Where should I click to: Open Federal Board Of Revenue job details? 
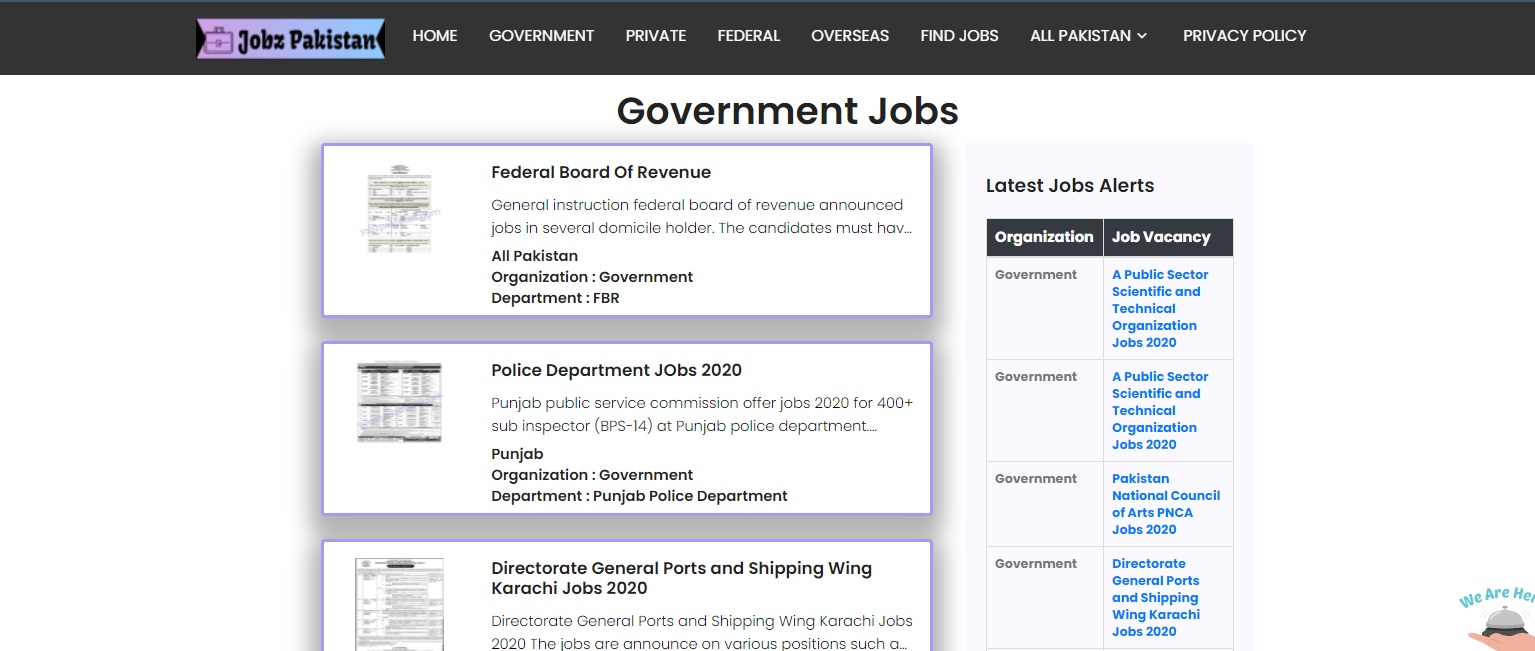pos(600,172)
